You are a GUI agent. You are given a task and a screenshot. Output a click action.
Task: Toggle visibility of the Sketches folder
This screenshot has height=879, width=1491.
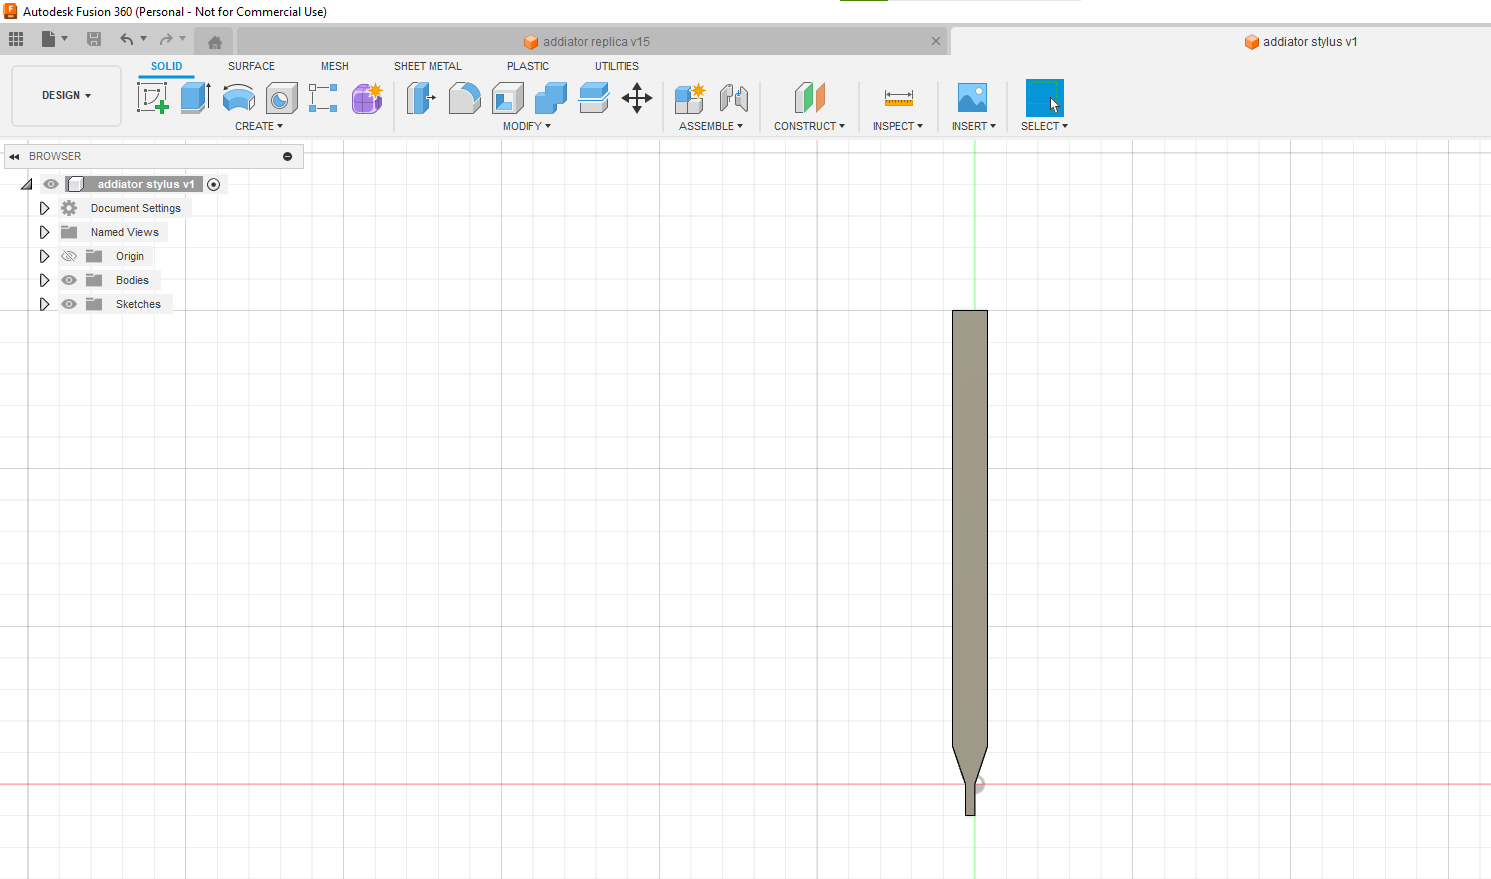(68, 304)
